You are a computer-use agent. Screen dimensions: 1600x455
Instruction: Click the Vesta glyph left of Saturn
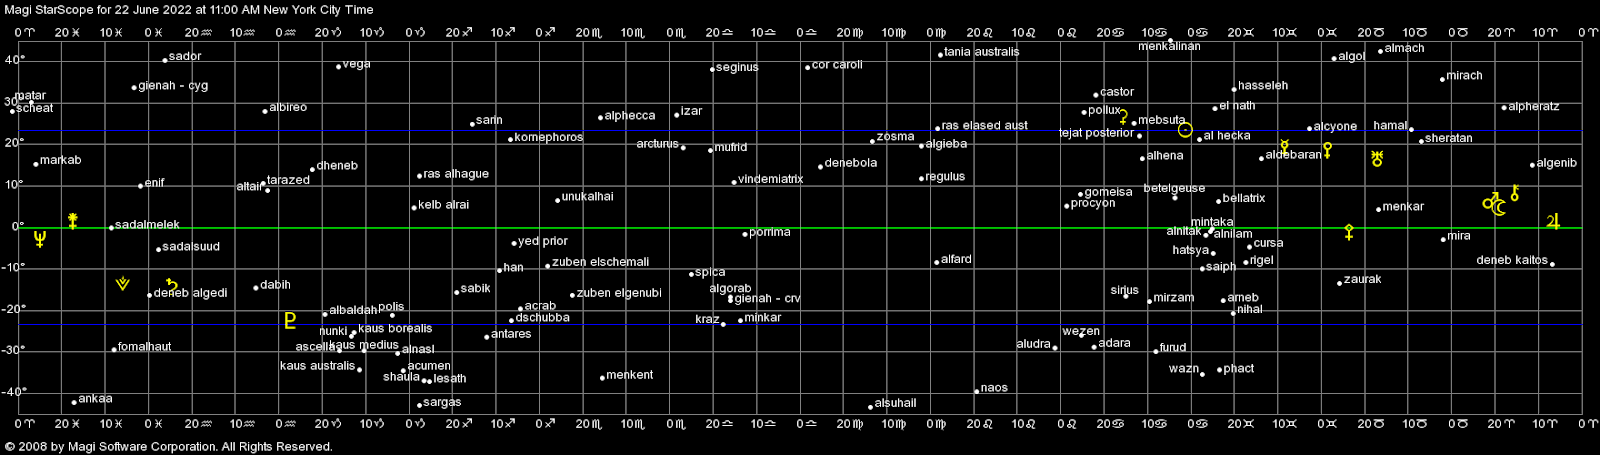[122, 284]
